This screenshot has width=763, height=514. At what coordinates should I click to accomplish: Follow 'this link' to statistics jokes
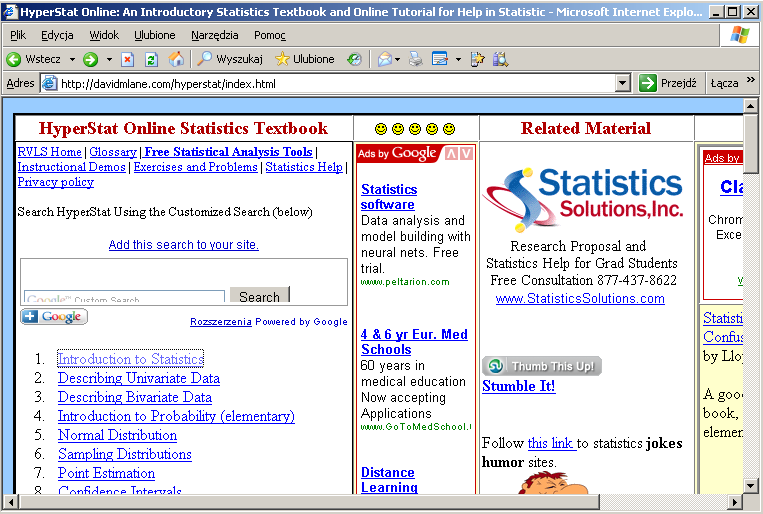pyautogui.click(x=552, y=443)
